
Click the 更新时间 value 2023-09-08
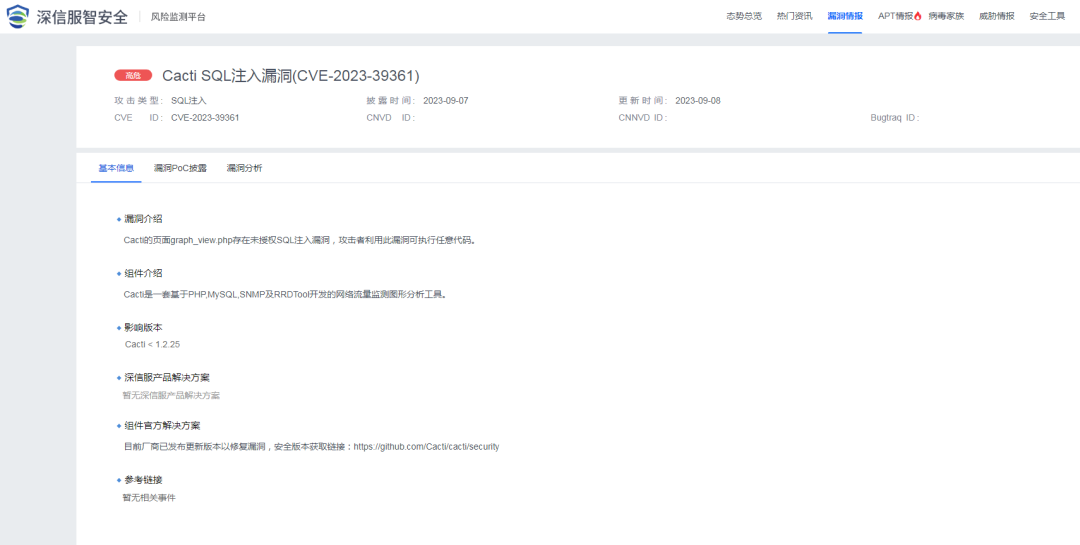pos(698,101)
